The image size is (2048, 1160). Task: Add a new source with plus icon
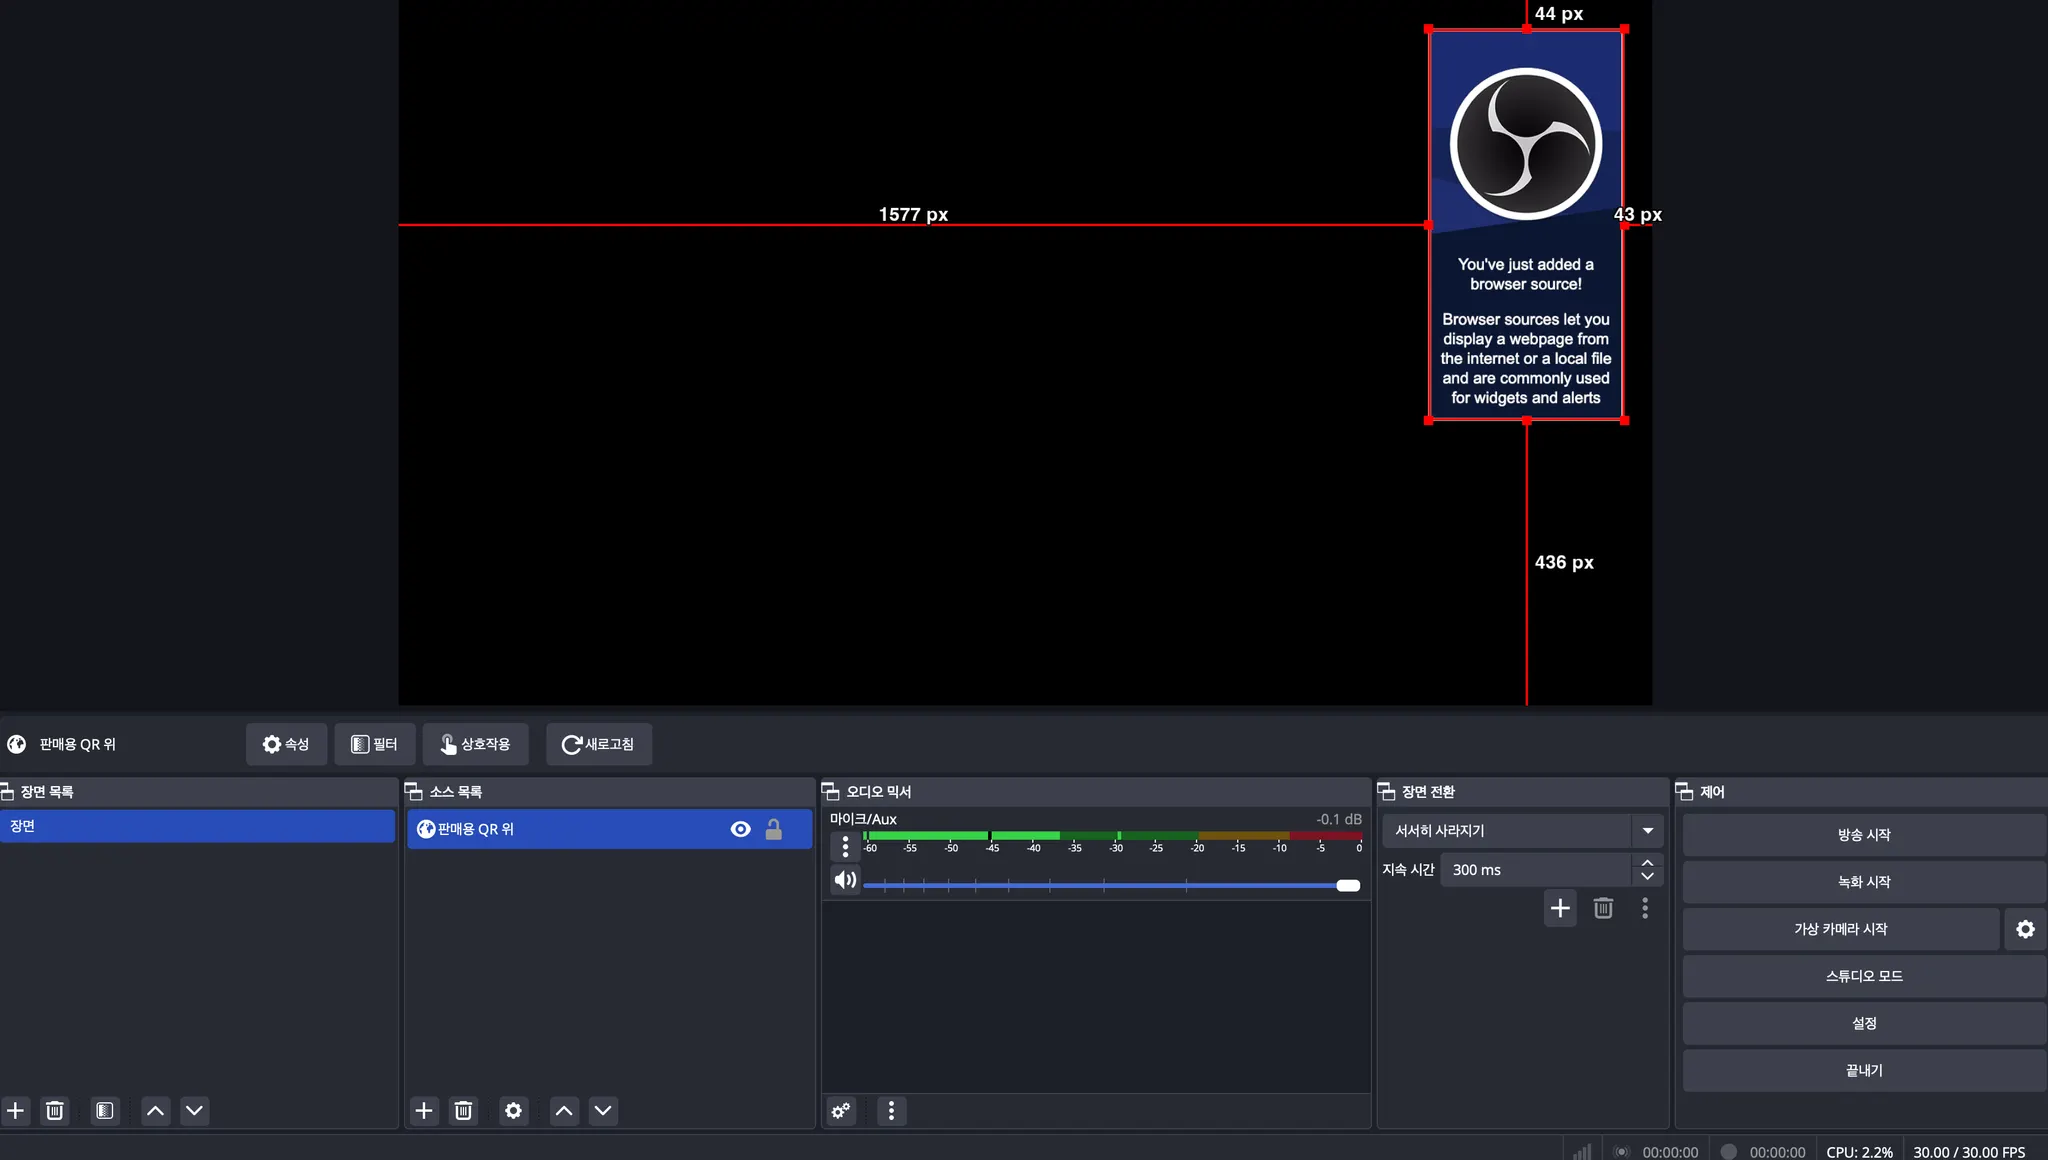(424, 1110)
